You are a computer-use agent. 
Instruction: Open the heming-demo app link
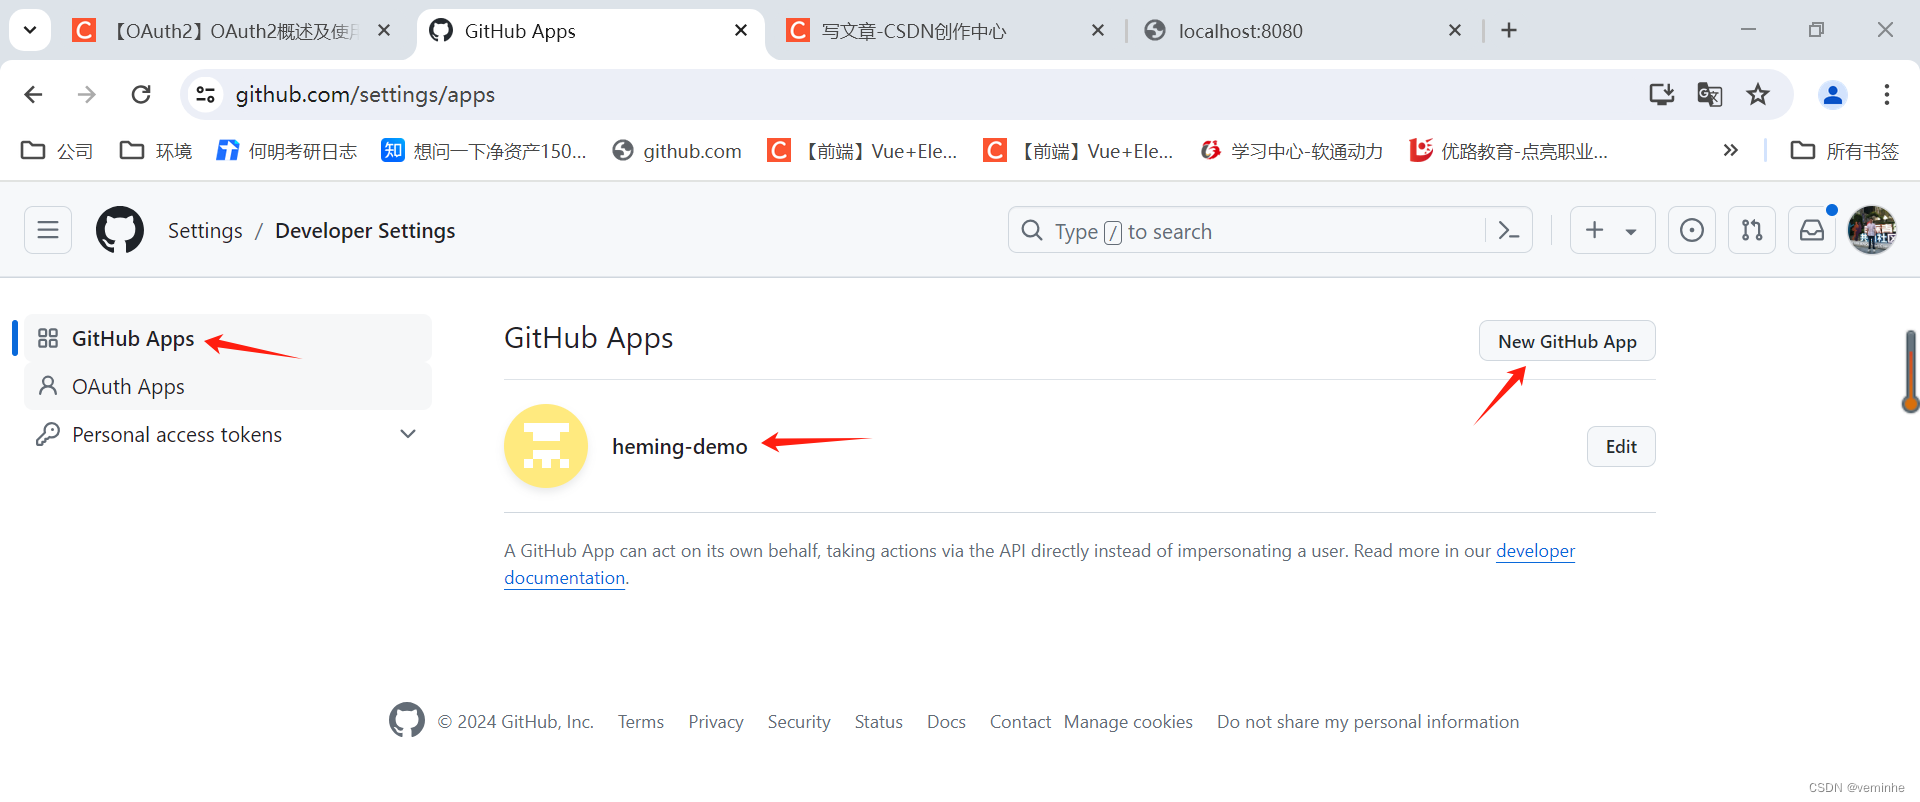(x=680, y=446)
